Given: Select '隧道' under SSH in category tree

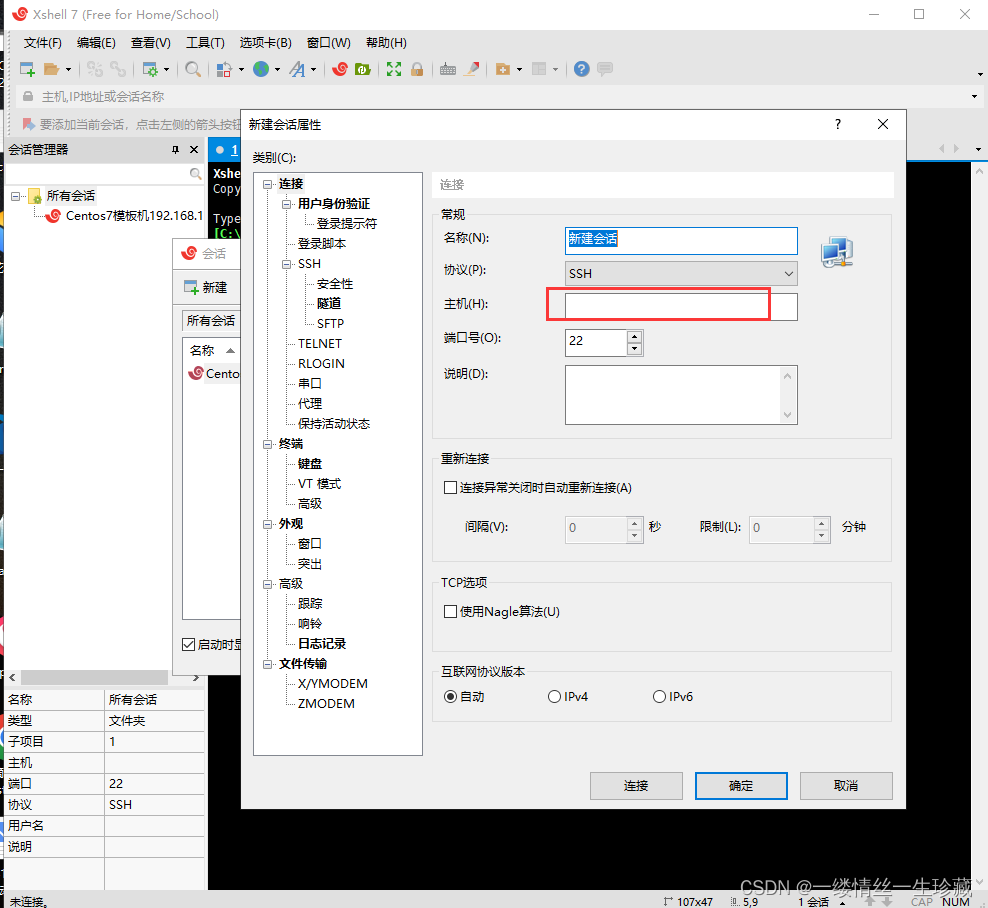Looking at the screenshot, I should point(329,304).
